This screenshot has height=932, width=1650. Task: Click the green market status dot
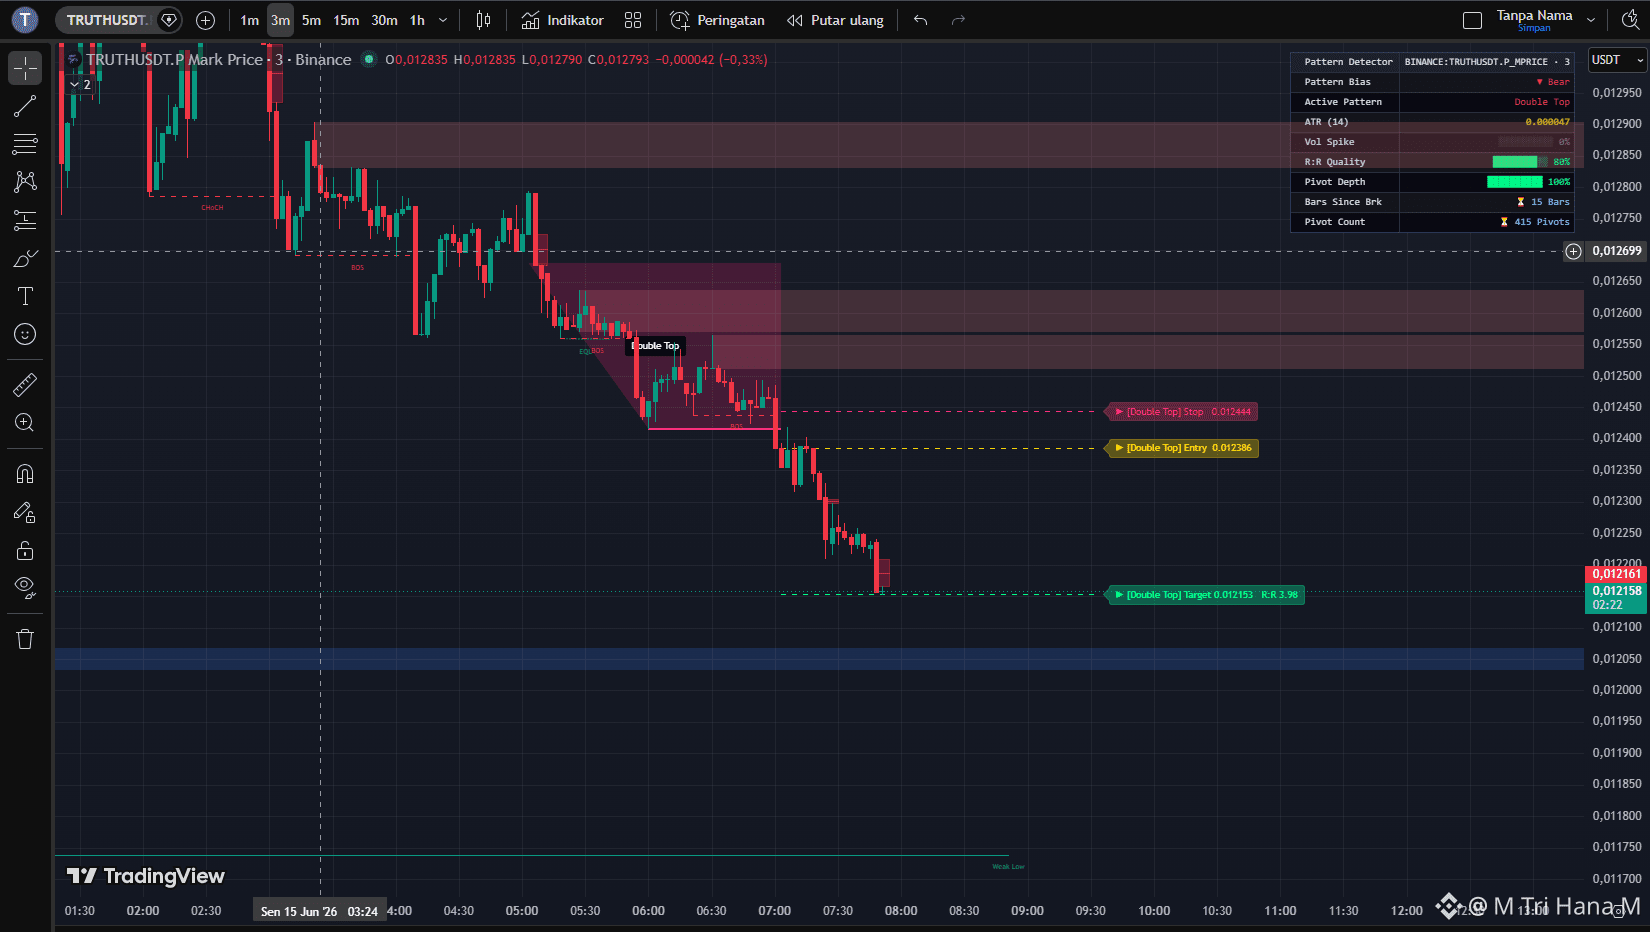click(x=369, y=59)
